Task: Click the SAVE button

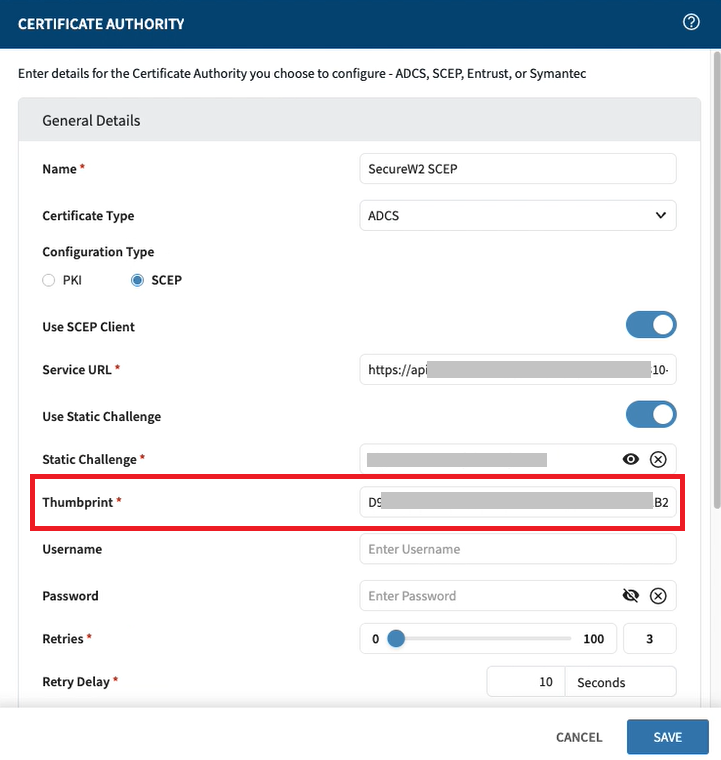Action: (x=667, y=737)
